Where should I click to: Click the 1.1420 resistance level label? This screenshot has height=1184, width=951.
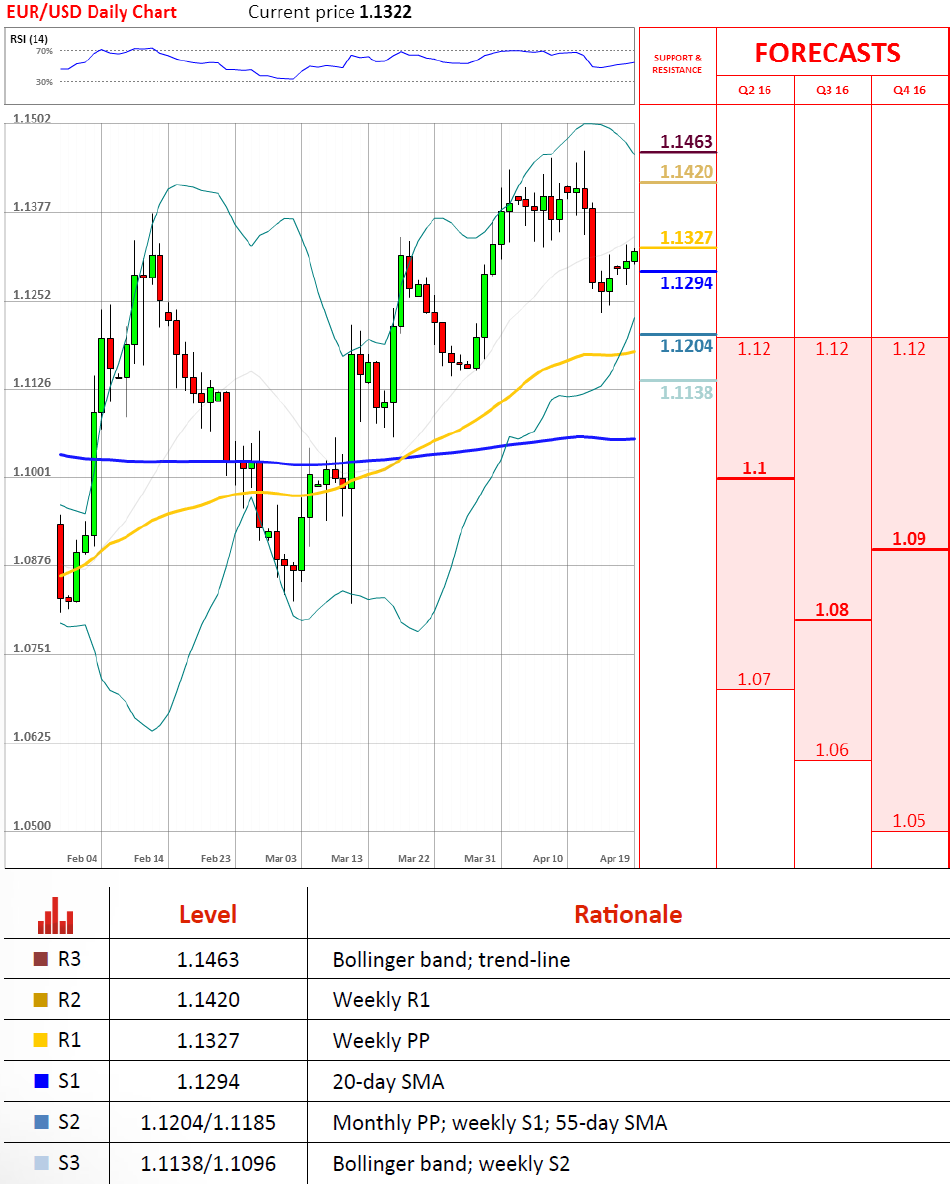tap(686, 171)
